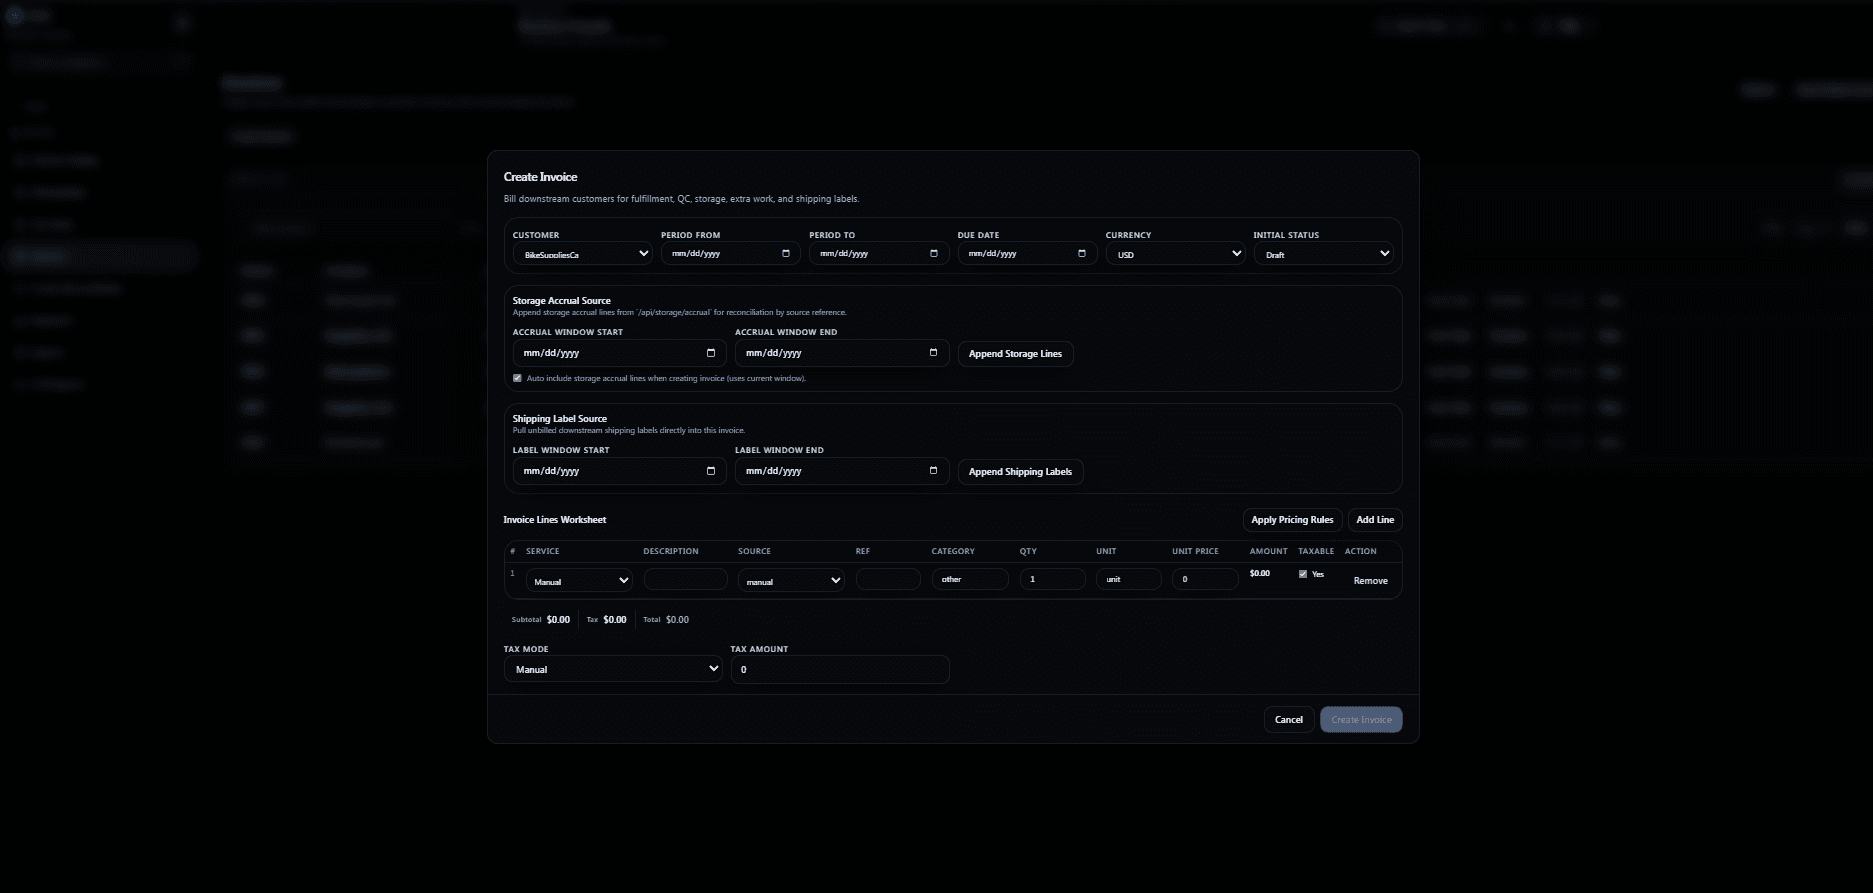The height and width of the screenshot is (893, 1873).
Task: Click the Create Invoice submit button
Action: pyautogui.click(x=1361, y=720)
